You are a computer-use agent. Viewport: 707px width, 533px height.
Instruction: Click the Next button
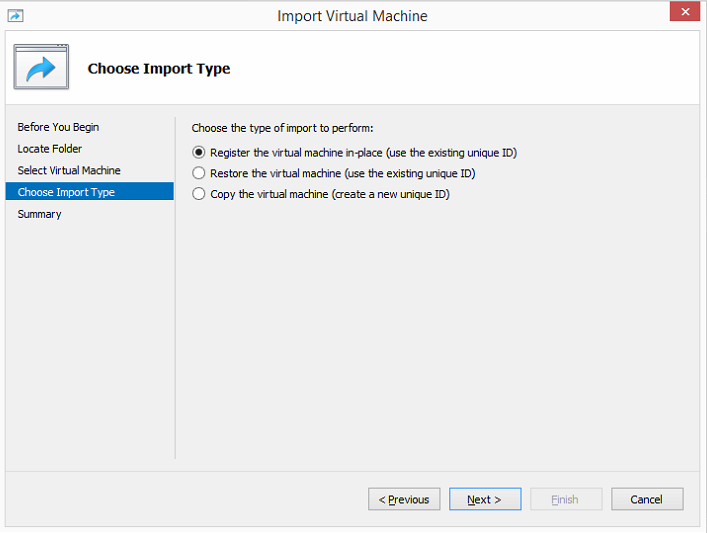coord(484,499)
